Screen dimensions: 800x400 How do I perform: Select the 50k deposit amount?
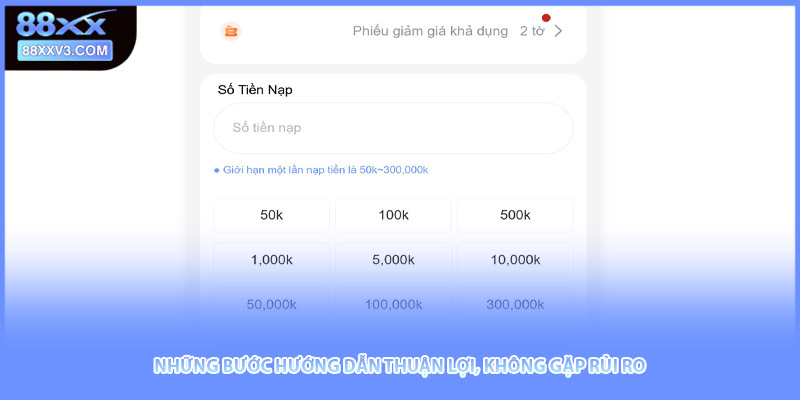click(271, 215)
